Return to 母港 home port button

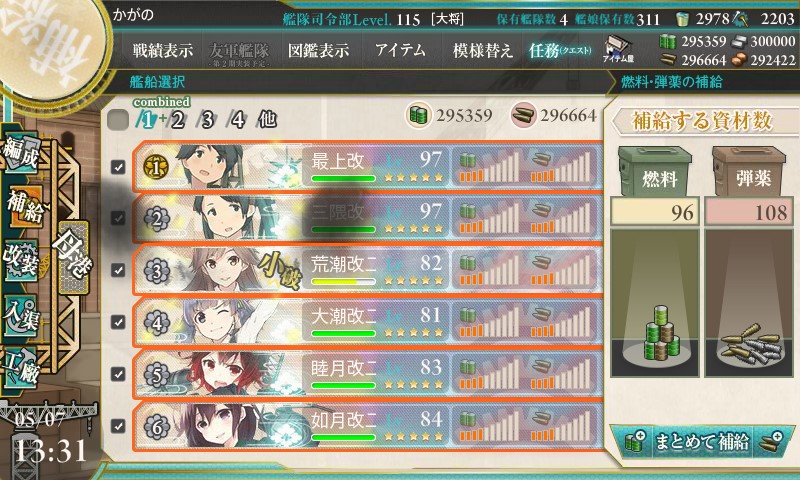click(x=72, y=257)
